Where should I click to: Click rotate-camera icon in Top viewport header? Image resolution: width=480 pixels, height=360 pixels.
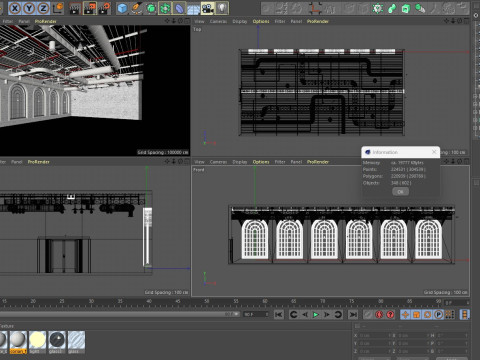coord(460,21)
